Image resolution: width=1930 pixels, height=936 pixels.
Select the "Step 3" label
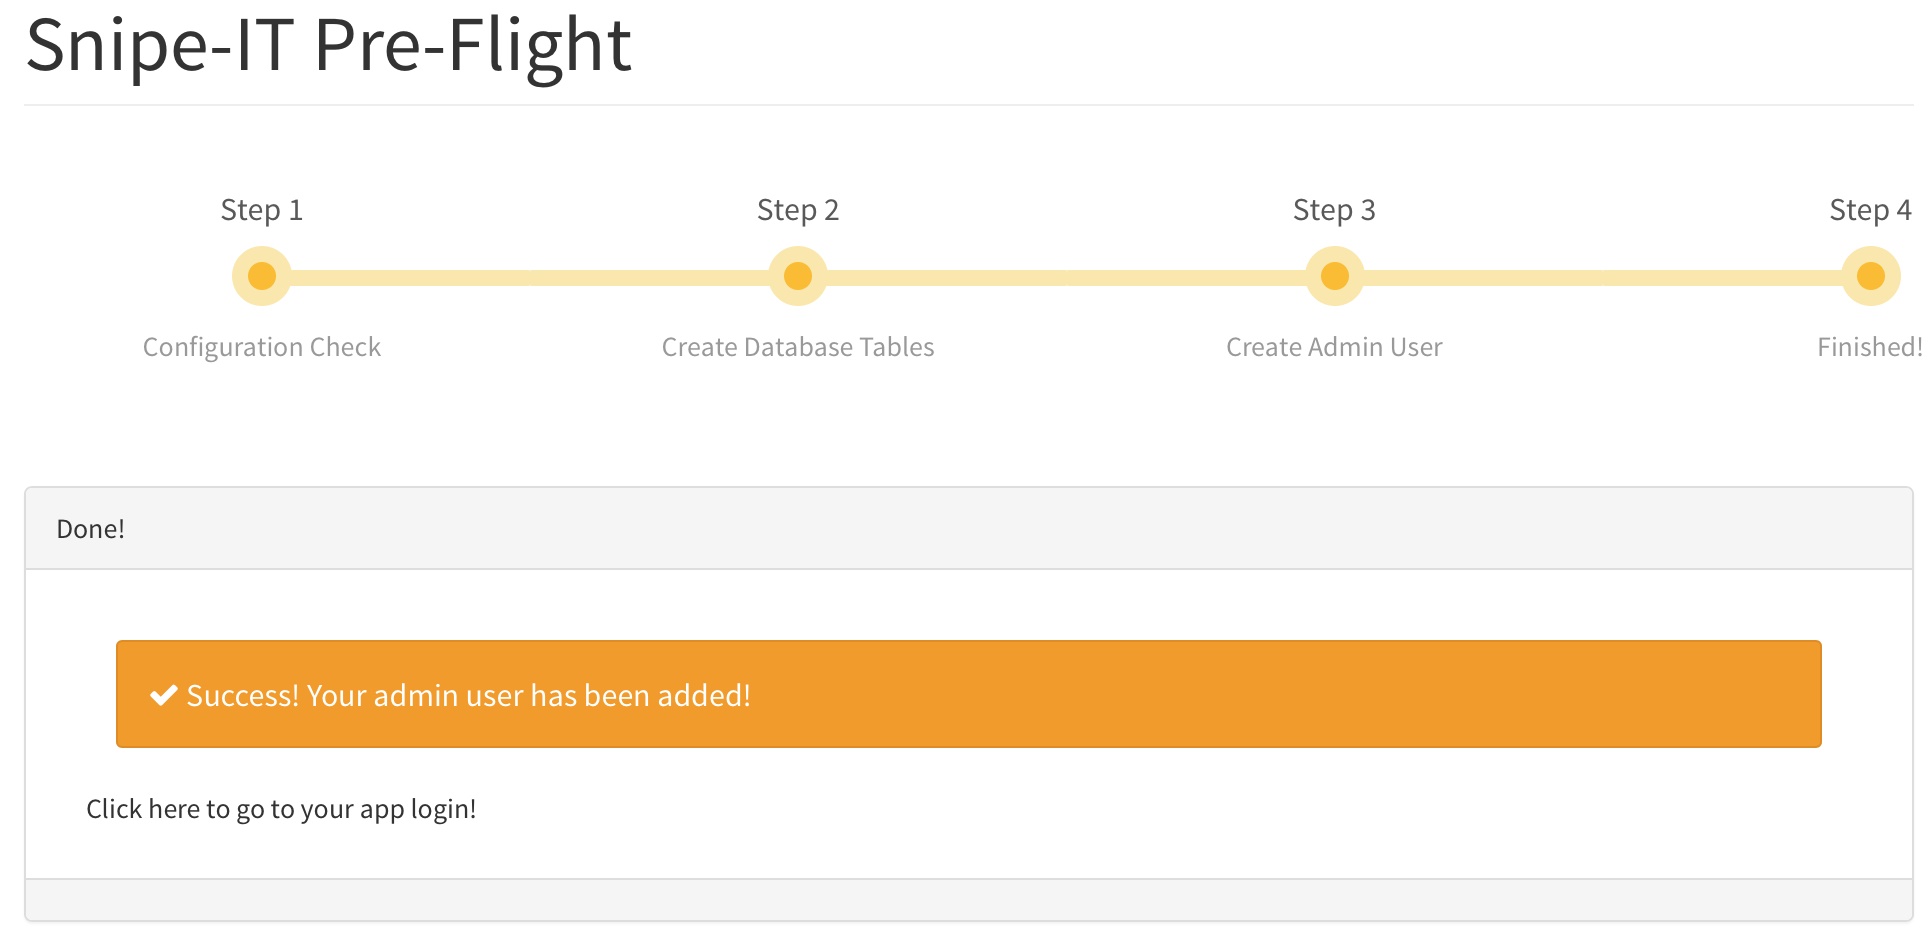coord(1334,210)
